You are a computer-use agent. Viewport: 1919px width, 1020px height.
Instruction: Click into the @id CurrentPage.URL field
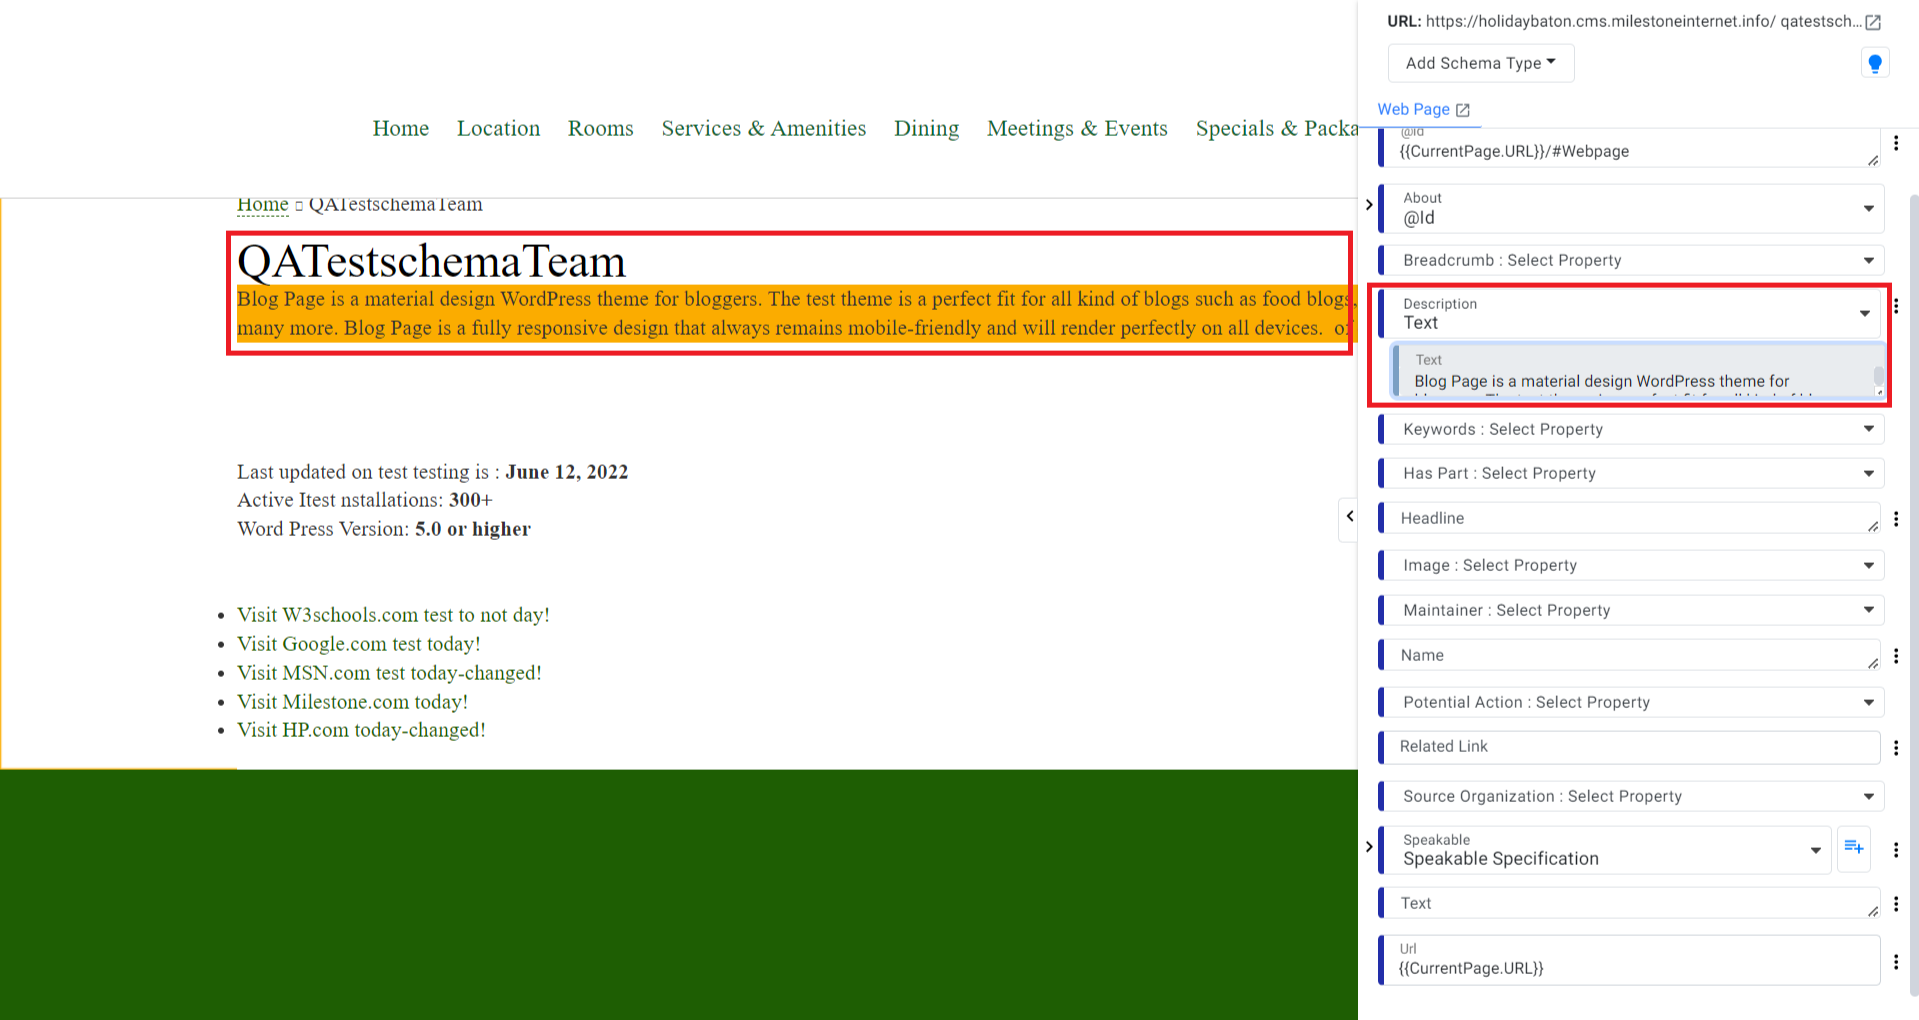[1629, 148]
